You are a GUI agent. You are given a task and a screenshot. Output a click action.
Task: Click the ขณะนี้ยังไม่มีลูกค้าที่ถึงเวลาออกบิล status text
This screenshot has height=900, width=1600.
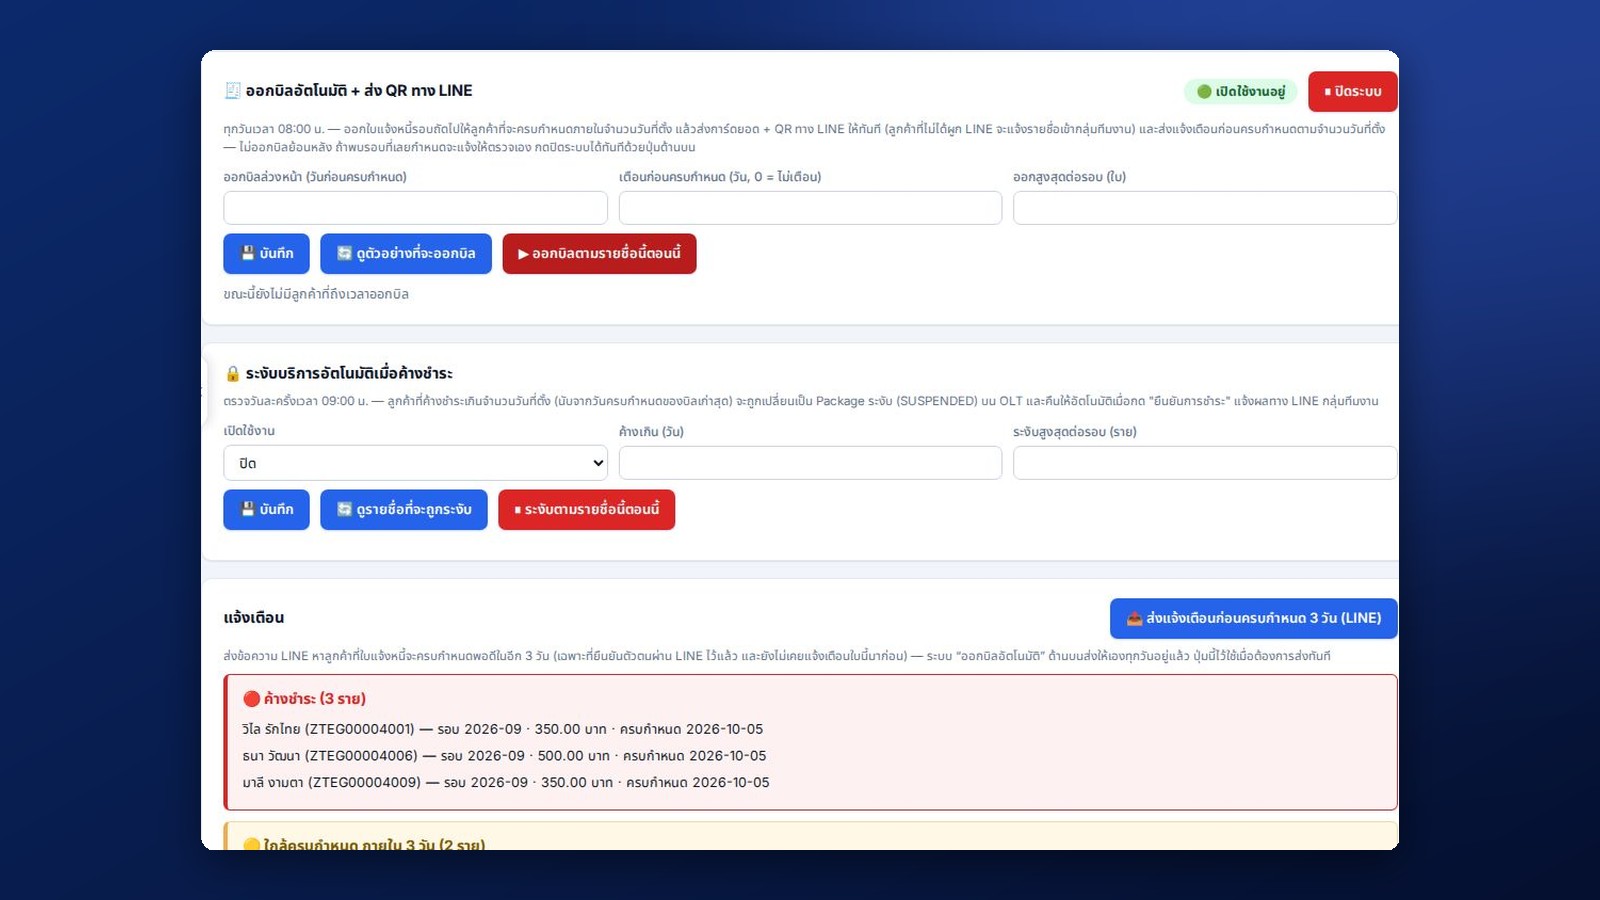316,294
